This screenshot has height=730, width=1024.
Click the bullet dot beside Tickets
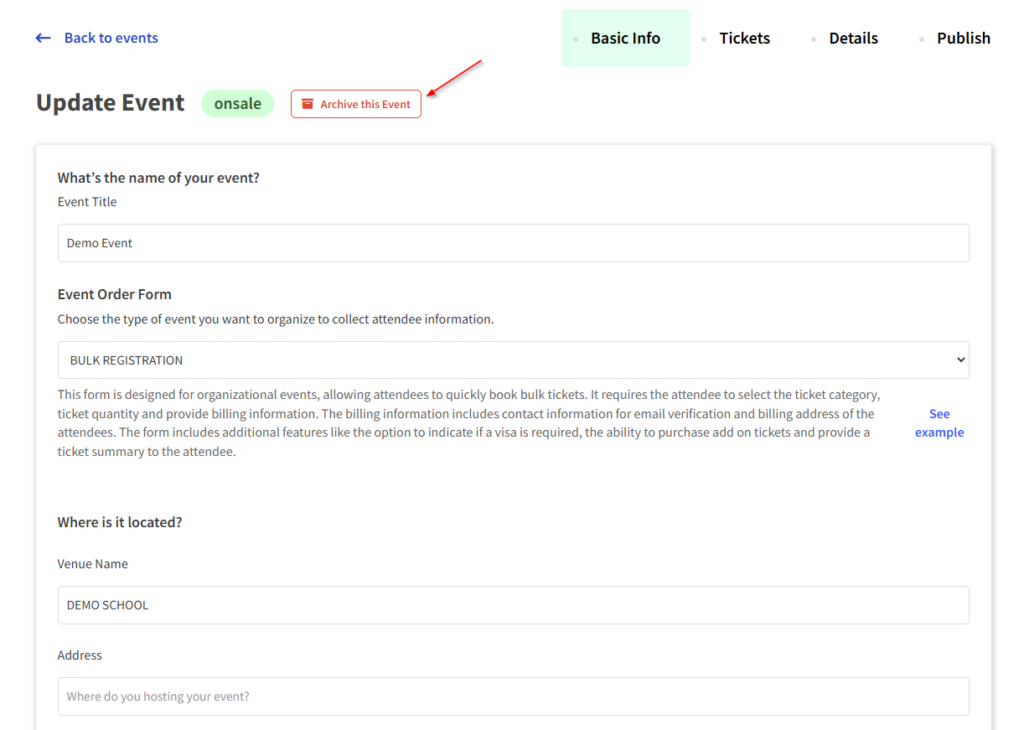(704, 39)
